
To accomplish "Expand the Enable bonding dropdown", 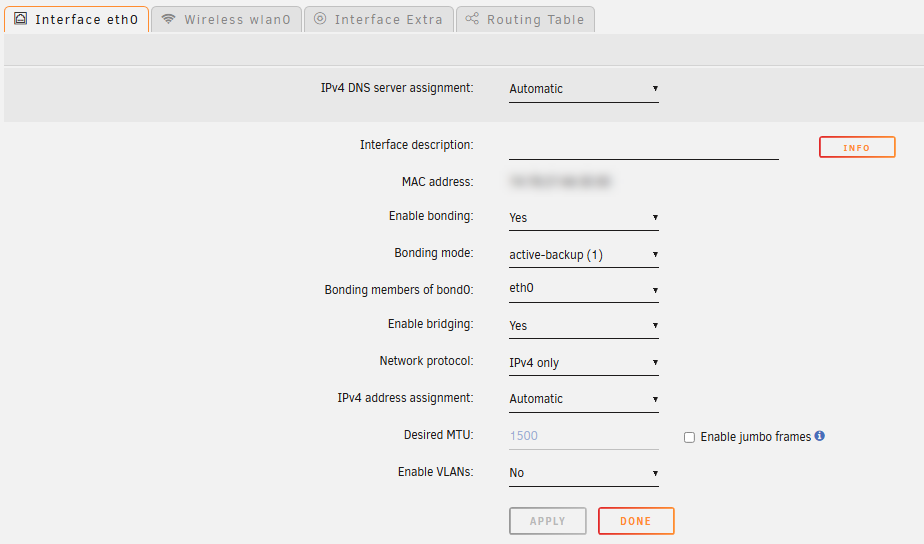I will pyautogui.click(x=583, y=218).
